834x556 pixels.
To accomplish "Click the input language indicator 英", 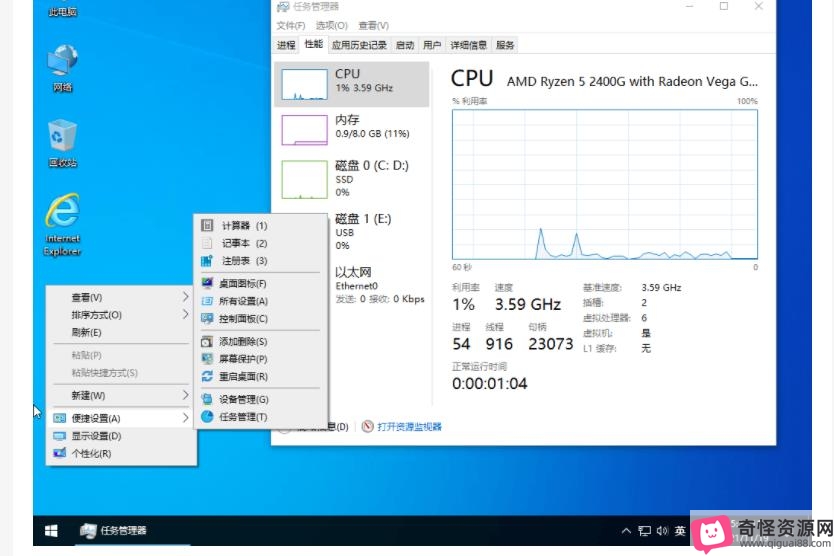I will tap(680, 530).
